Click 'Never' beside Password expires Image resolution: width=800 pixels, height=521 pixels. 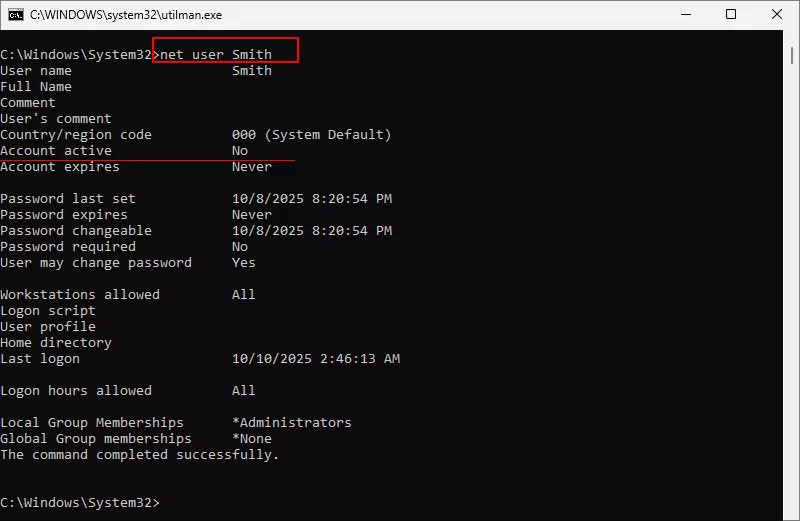click(x=252, y=215)
